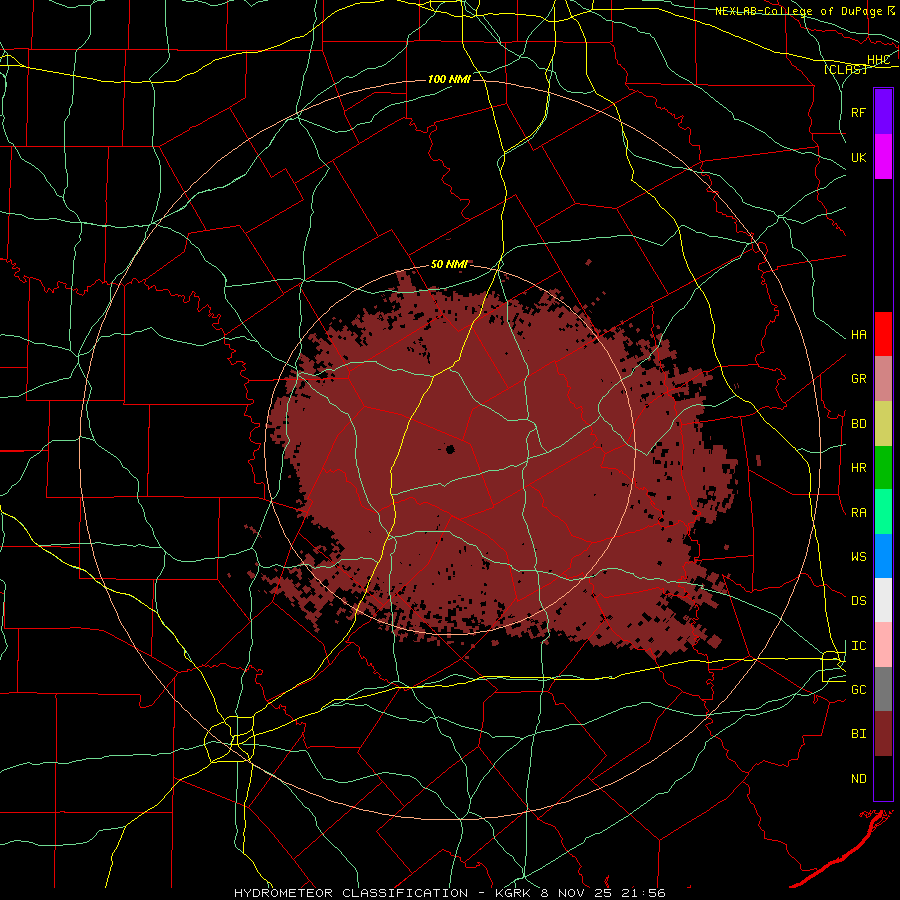Click the HA red legend swatch

(883, 334)
